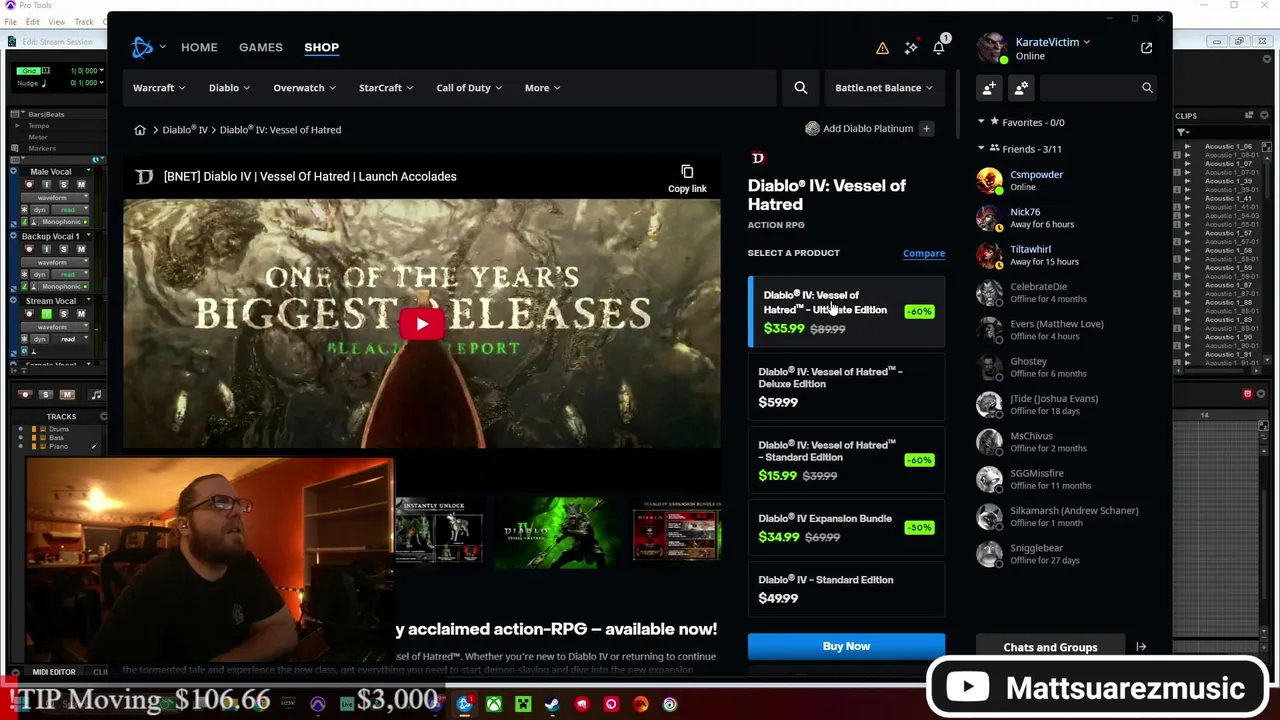Click Nick76's avatar in friends list
This screenshot has height=720, width=1280.
click(x=989, y=218)
